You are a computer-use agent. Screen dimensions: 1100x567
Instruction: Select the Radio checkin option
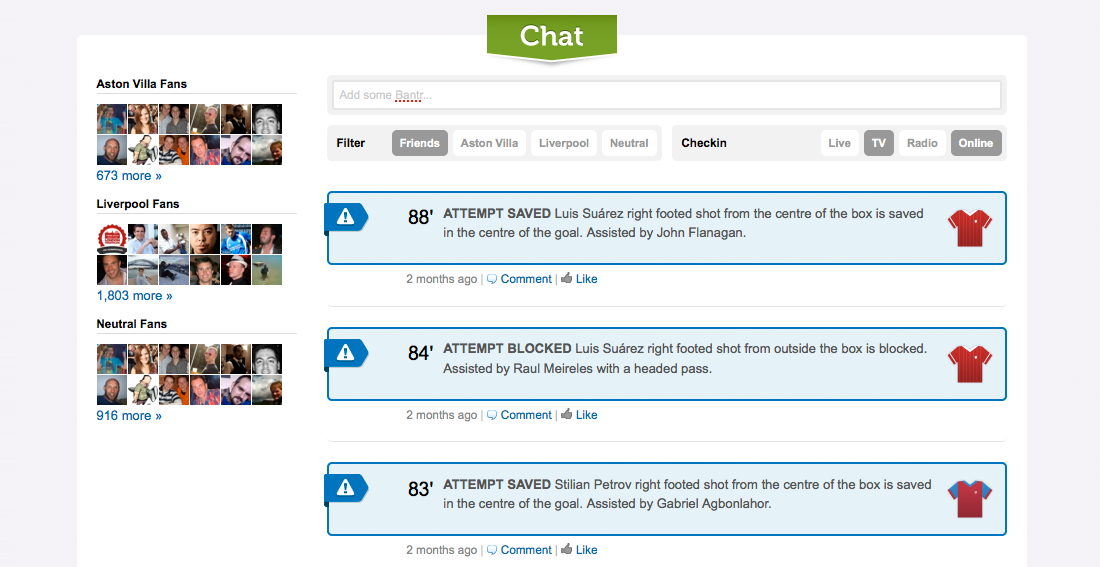click(x=923, y=143)
